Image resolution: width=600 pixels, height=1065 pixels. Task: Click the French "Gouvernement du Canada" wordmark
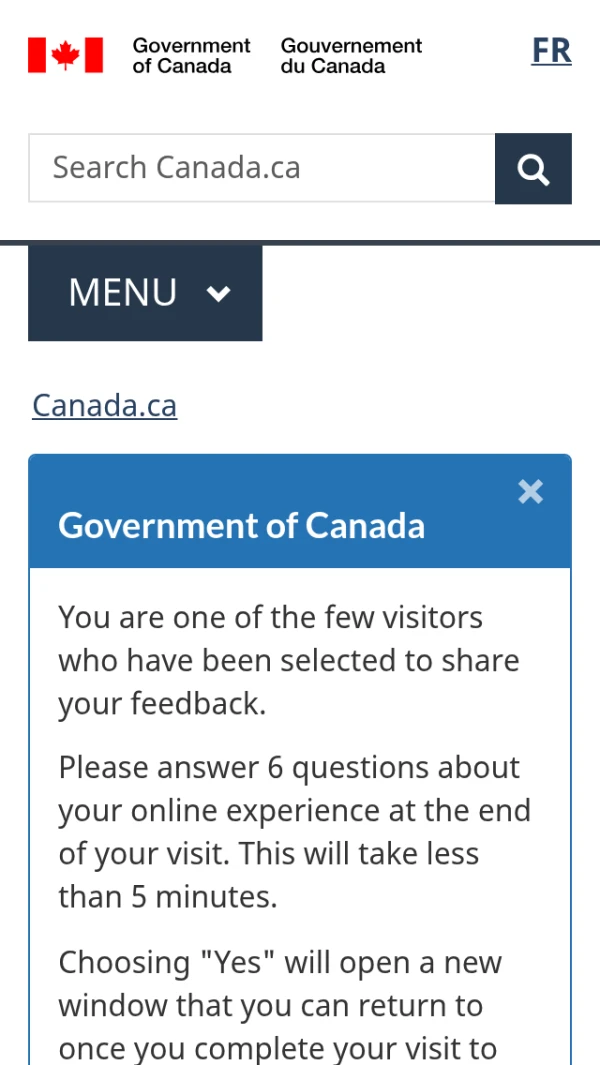click(x=351, y=56)
